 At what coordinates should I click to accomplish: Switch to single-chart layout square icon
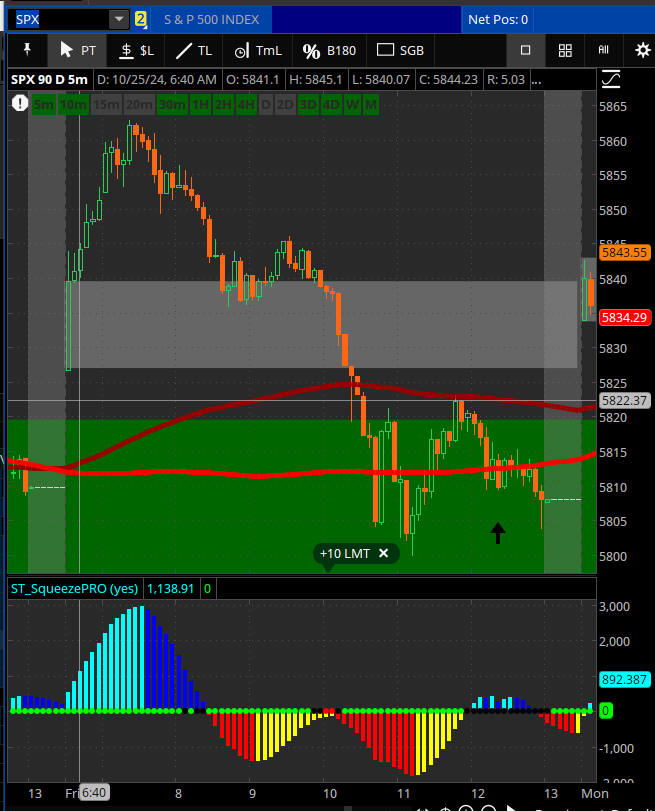click(x=525, y=50)
